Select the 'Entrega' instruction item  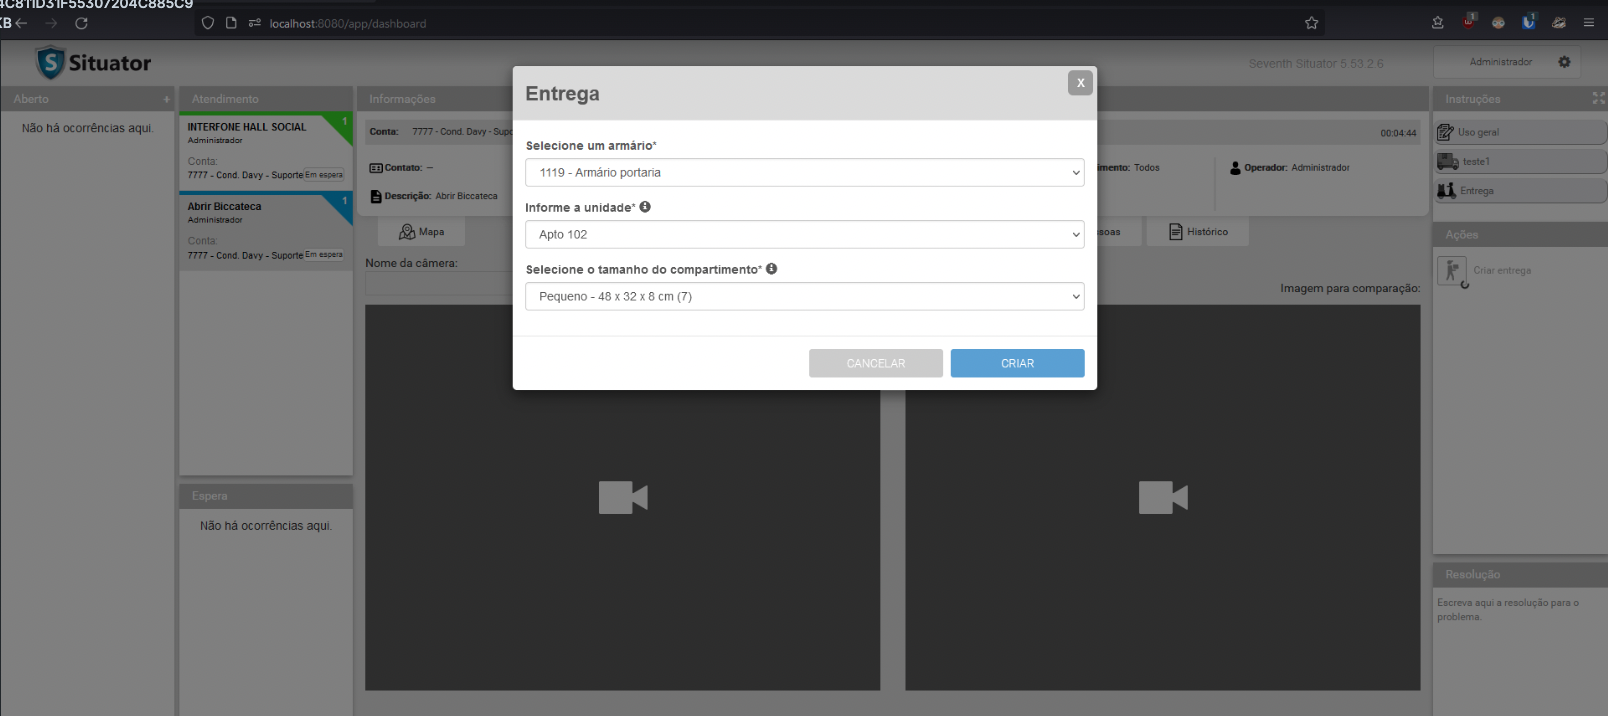click(1519, 191)
